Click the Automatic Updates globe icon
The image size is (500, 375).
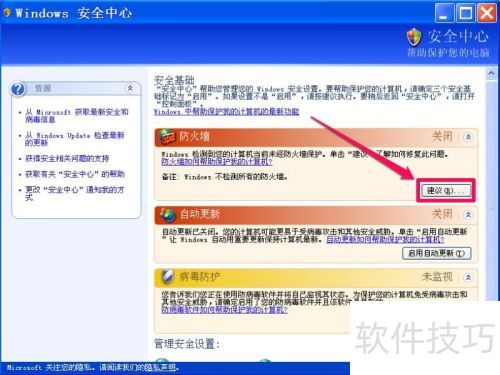coord(168,215)
